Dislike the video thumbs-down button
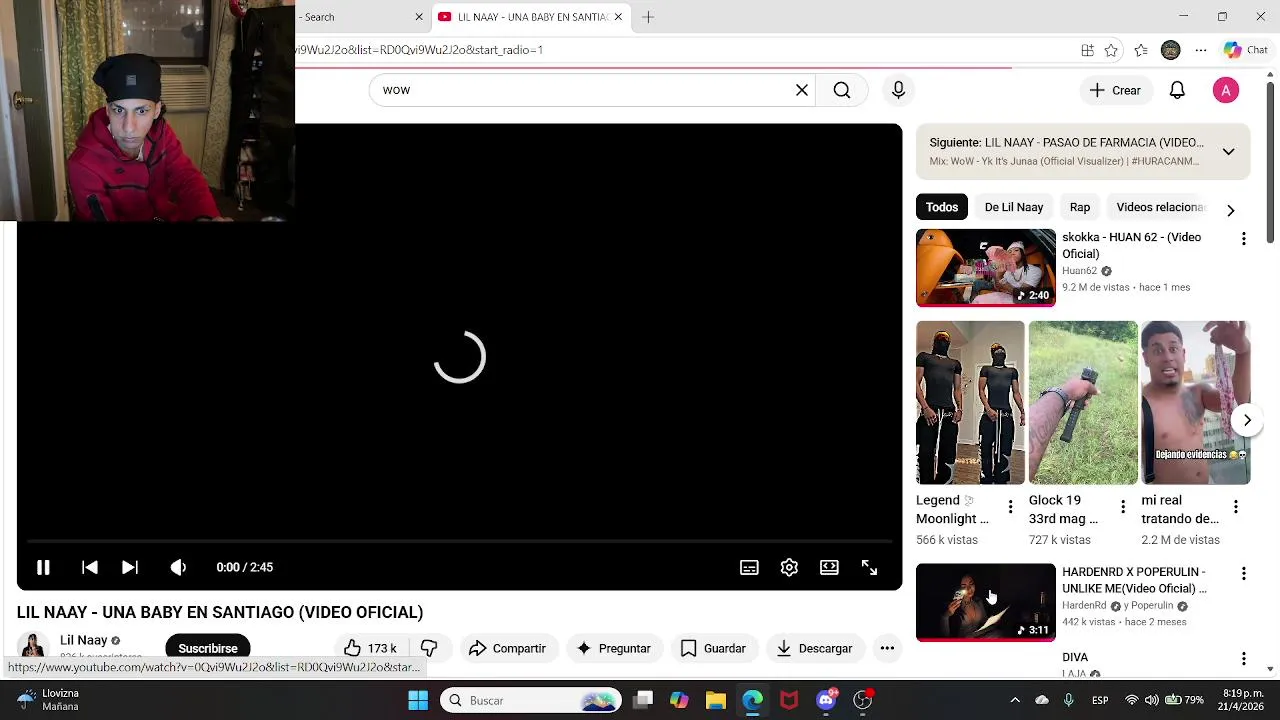 429,648
